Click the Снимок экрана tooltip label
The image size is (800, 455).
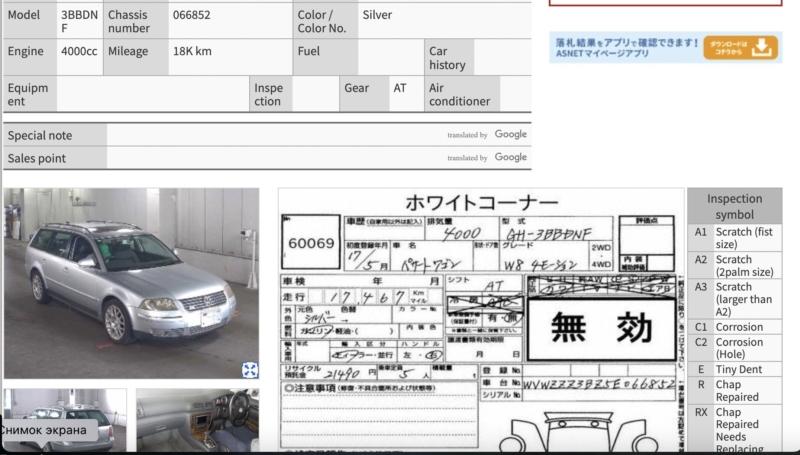tap(43, 431)
